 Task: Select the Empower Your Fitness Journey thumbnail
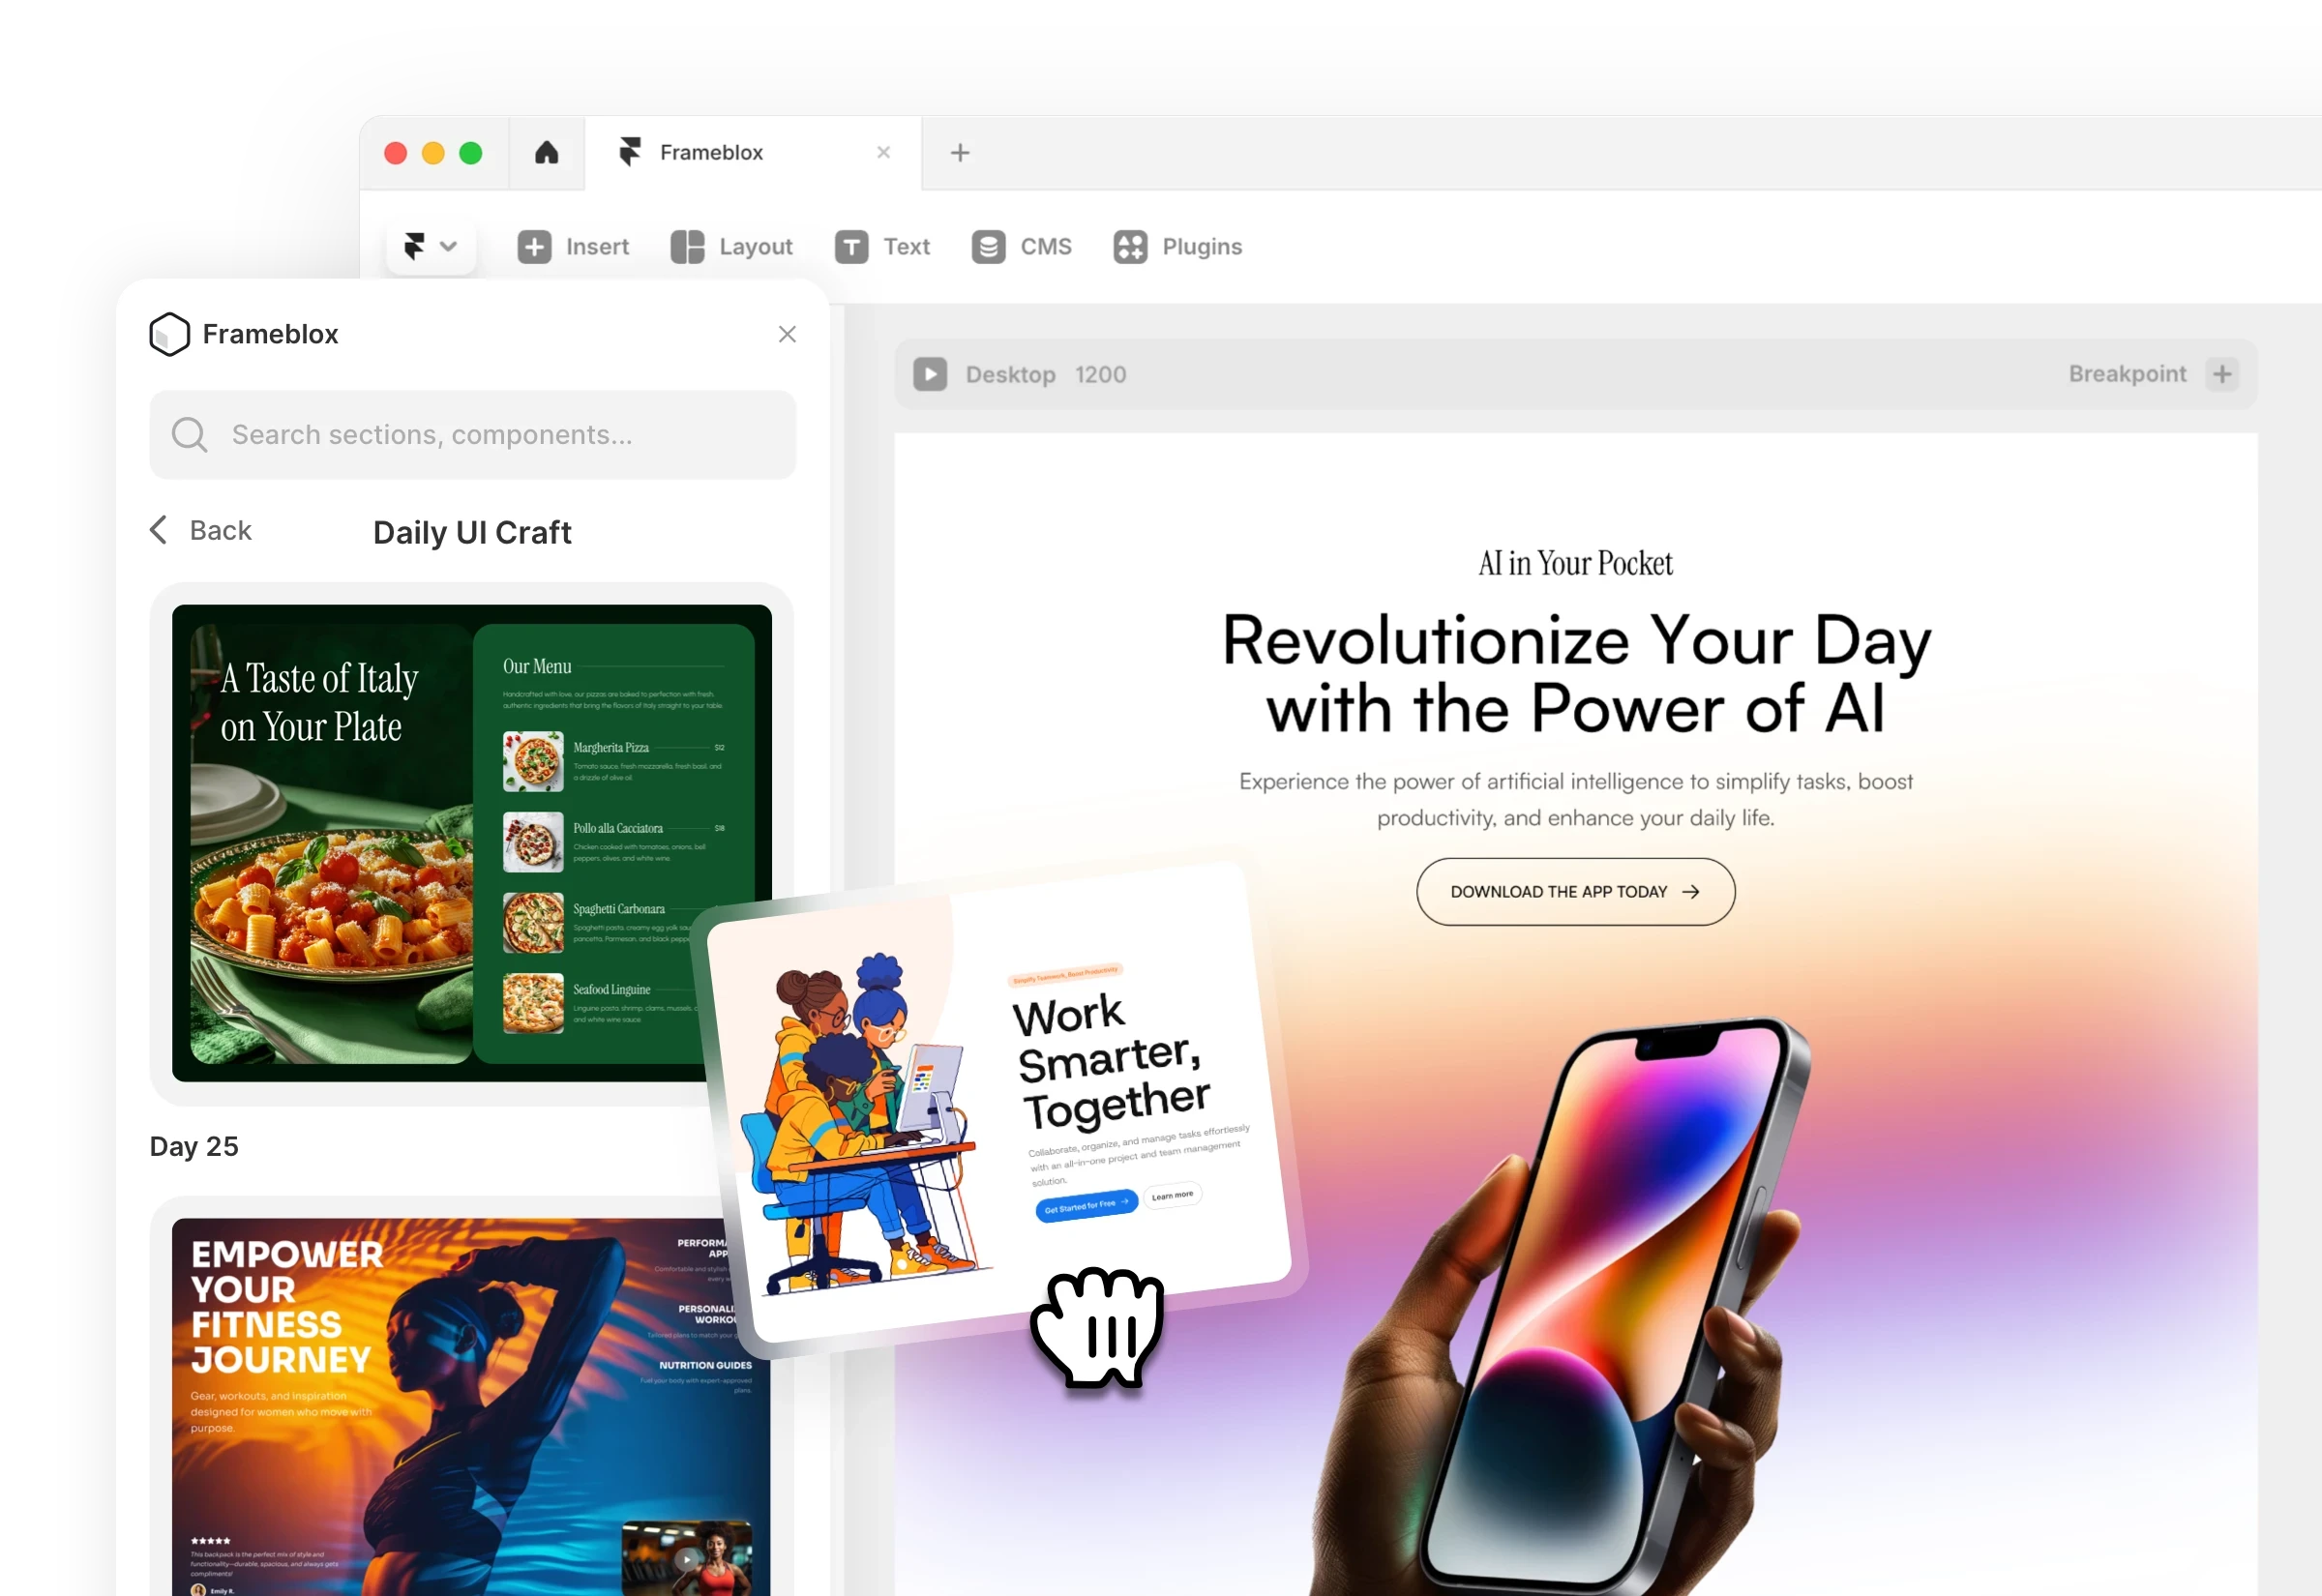[440, 1400]
